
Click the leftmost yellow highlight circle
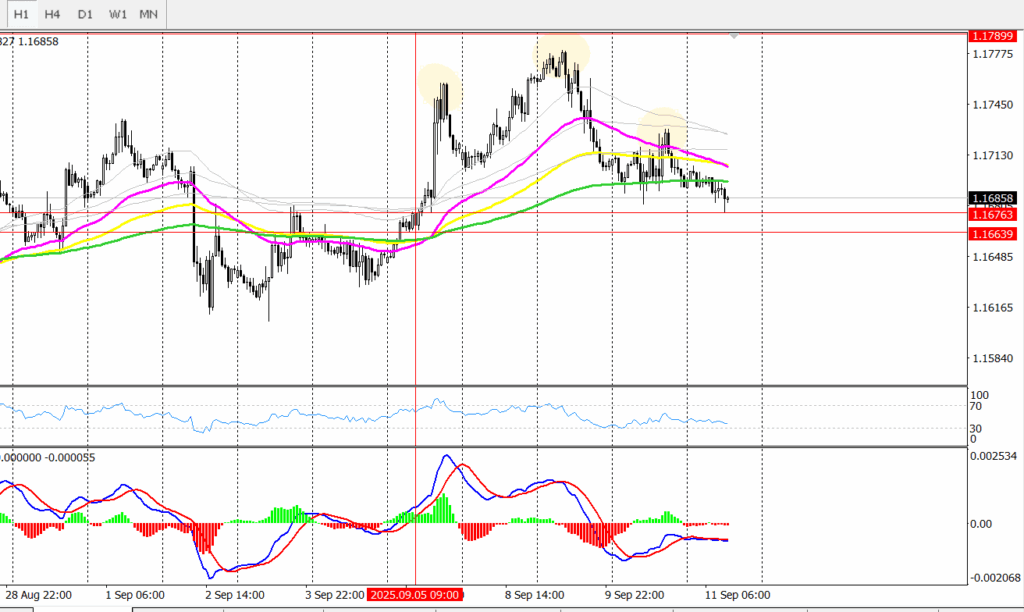[437, 84]
